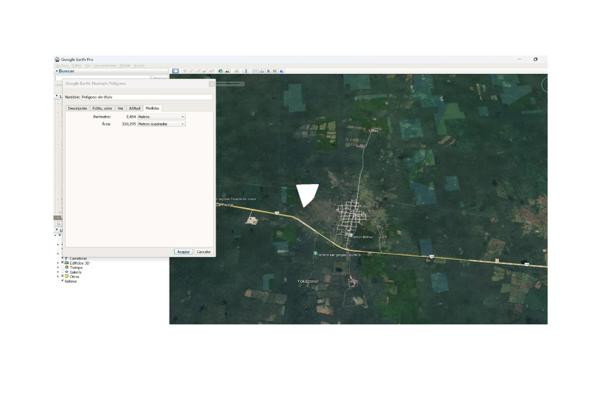600x400 pixels.
Task: Toggle the Galería layer checkbox
Action: [62, 272]
